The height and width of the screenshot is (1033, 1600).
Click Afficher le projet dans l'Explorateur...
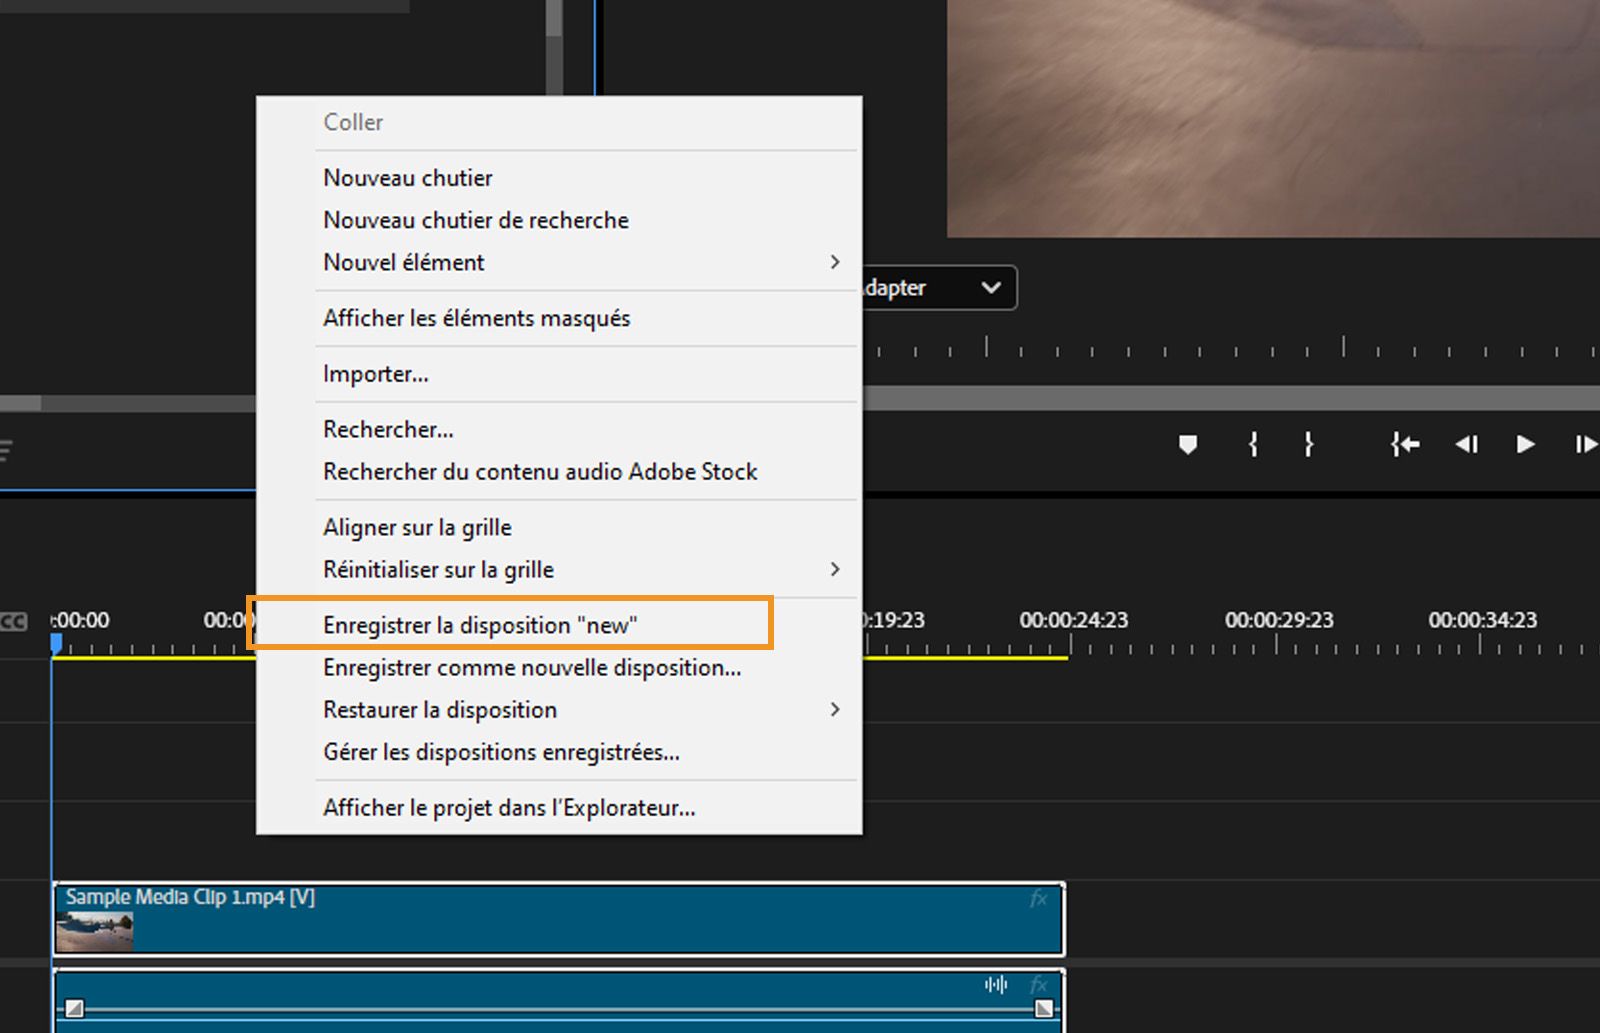click(559, 808)
